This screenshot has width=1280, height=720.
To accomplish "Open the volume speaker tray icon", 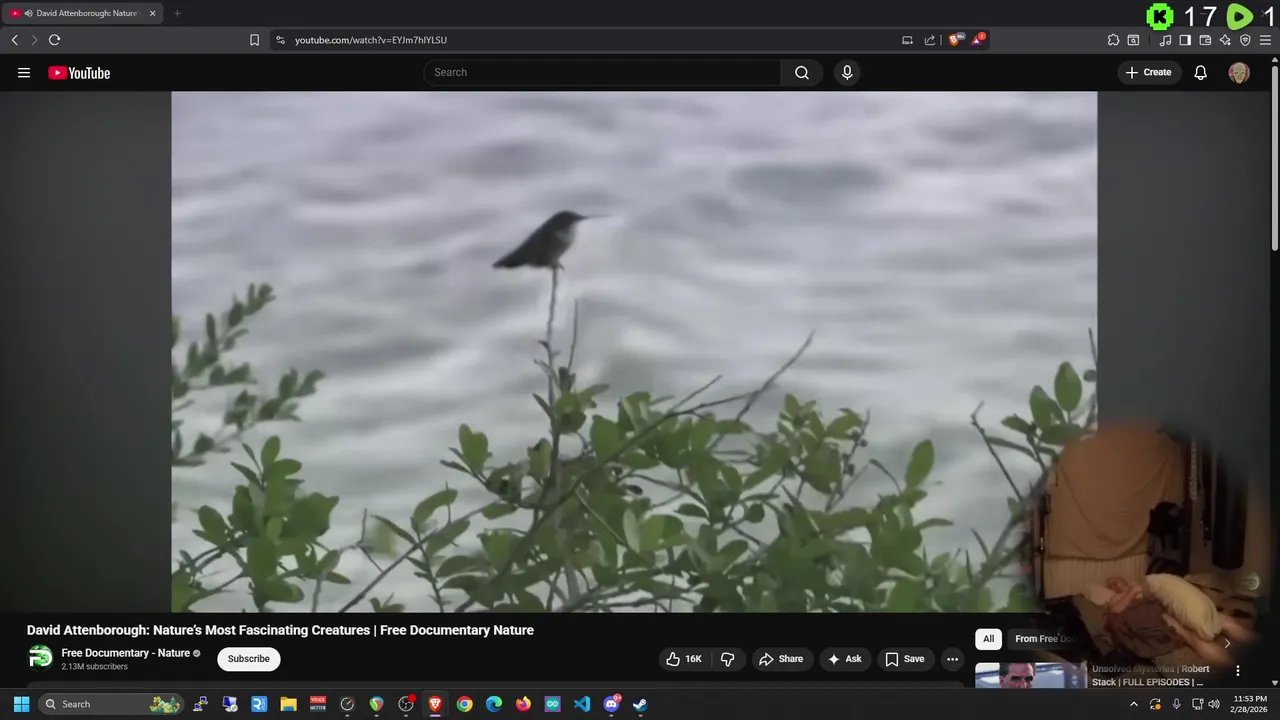I will tap(1214, 704).
